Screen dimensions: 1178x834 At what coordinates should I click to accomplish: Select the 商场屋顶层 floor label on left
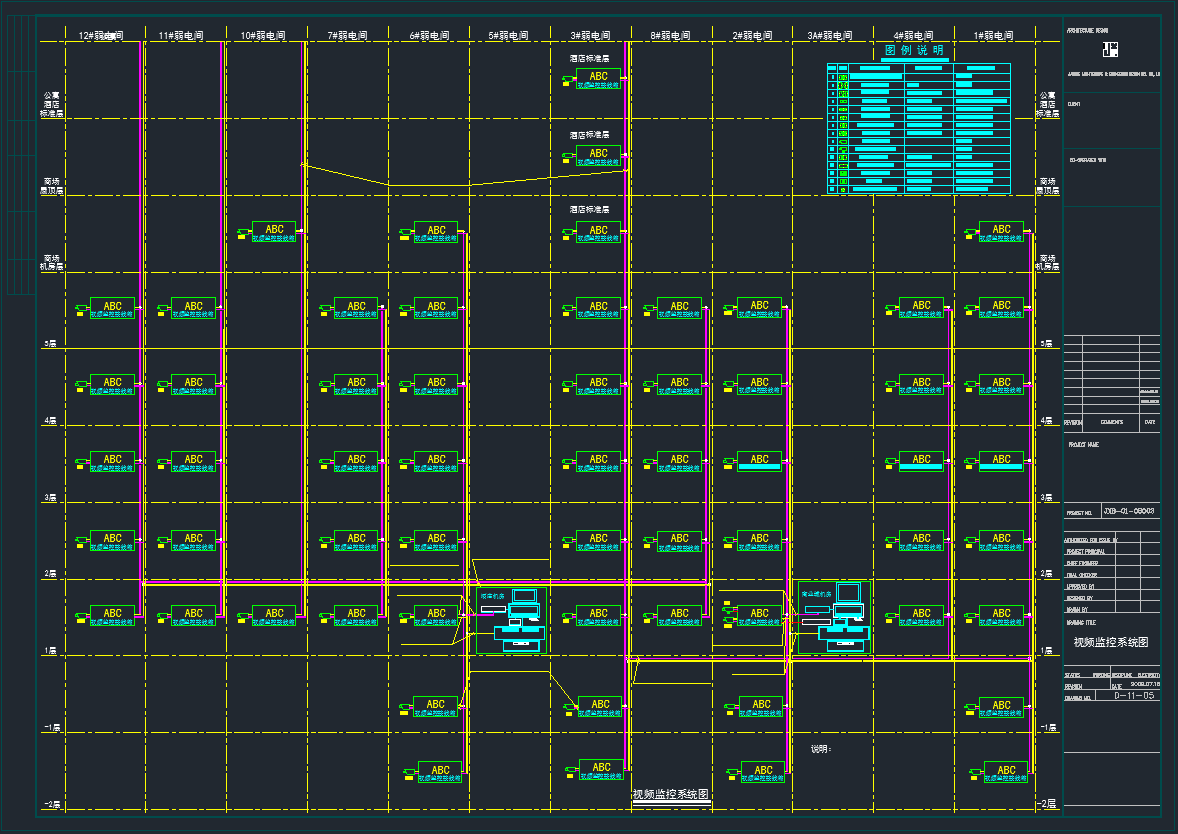coord(52,186)
